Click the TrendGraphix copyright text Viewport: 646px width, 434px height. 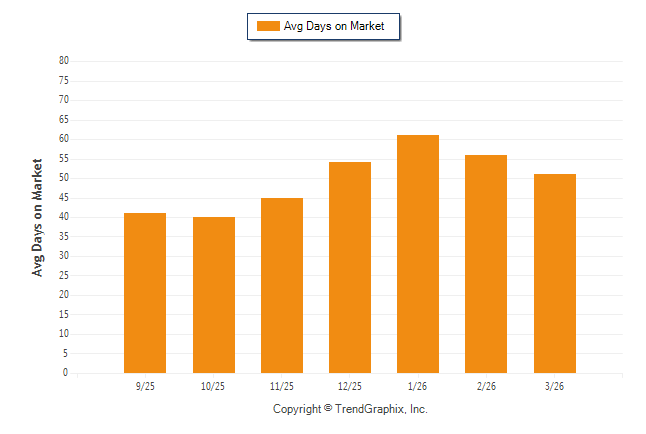(x=350, y=409)
